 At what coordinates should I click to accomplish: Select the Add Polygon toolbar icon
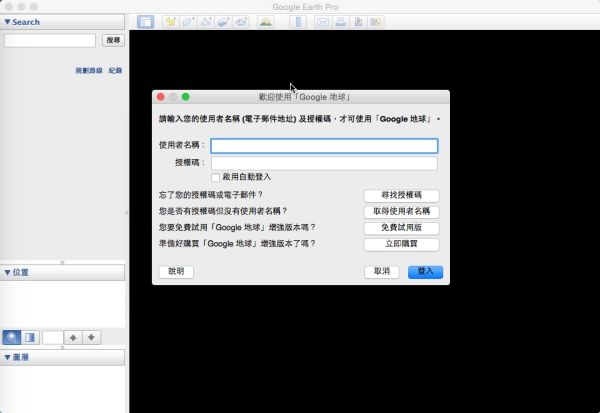(188, 22)
